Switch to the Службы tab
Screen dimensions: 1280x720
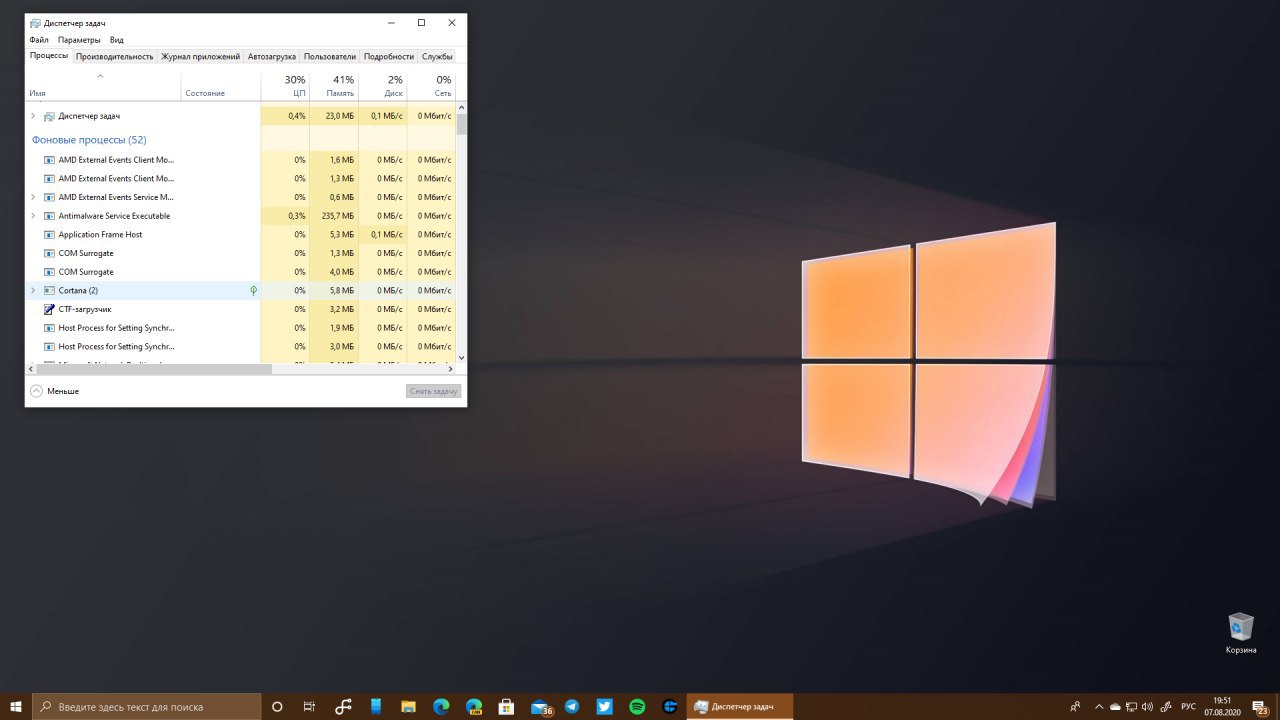point(437,57)
